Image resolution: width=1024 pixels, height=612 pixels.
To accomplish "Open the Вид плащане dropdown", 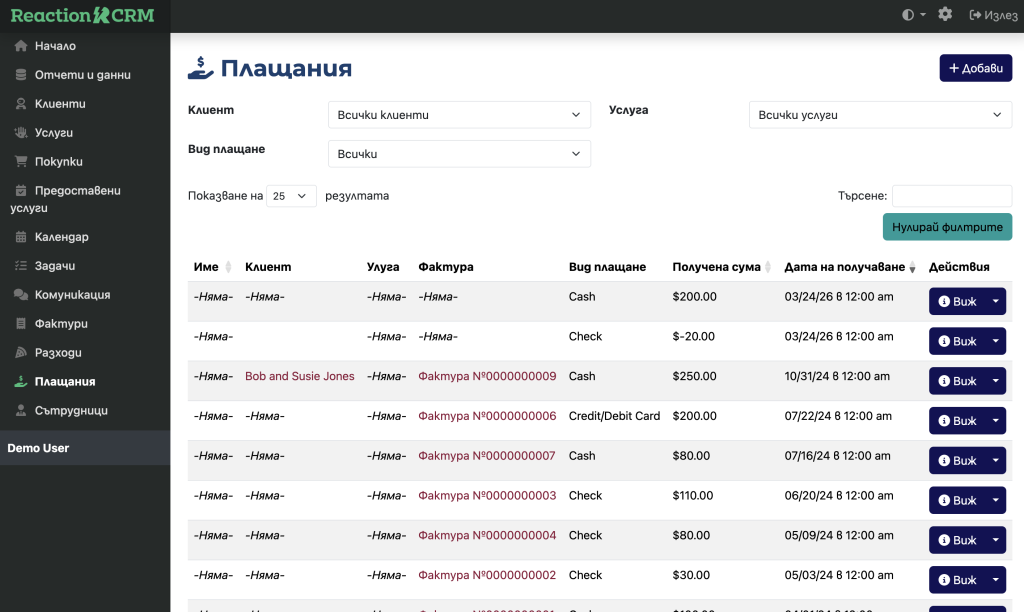I will (x=459, y=154).
